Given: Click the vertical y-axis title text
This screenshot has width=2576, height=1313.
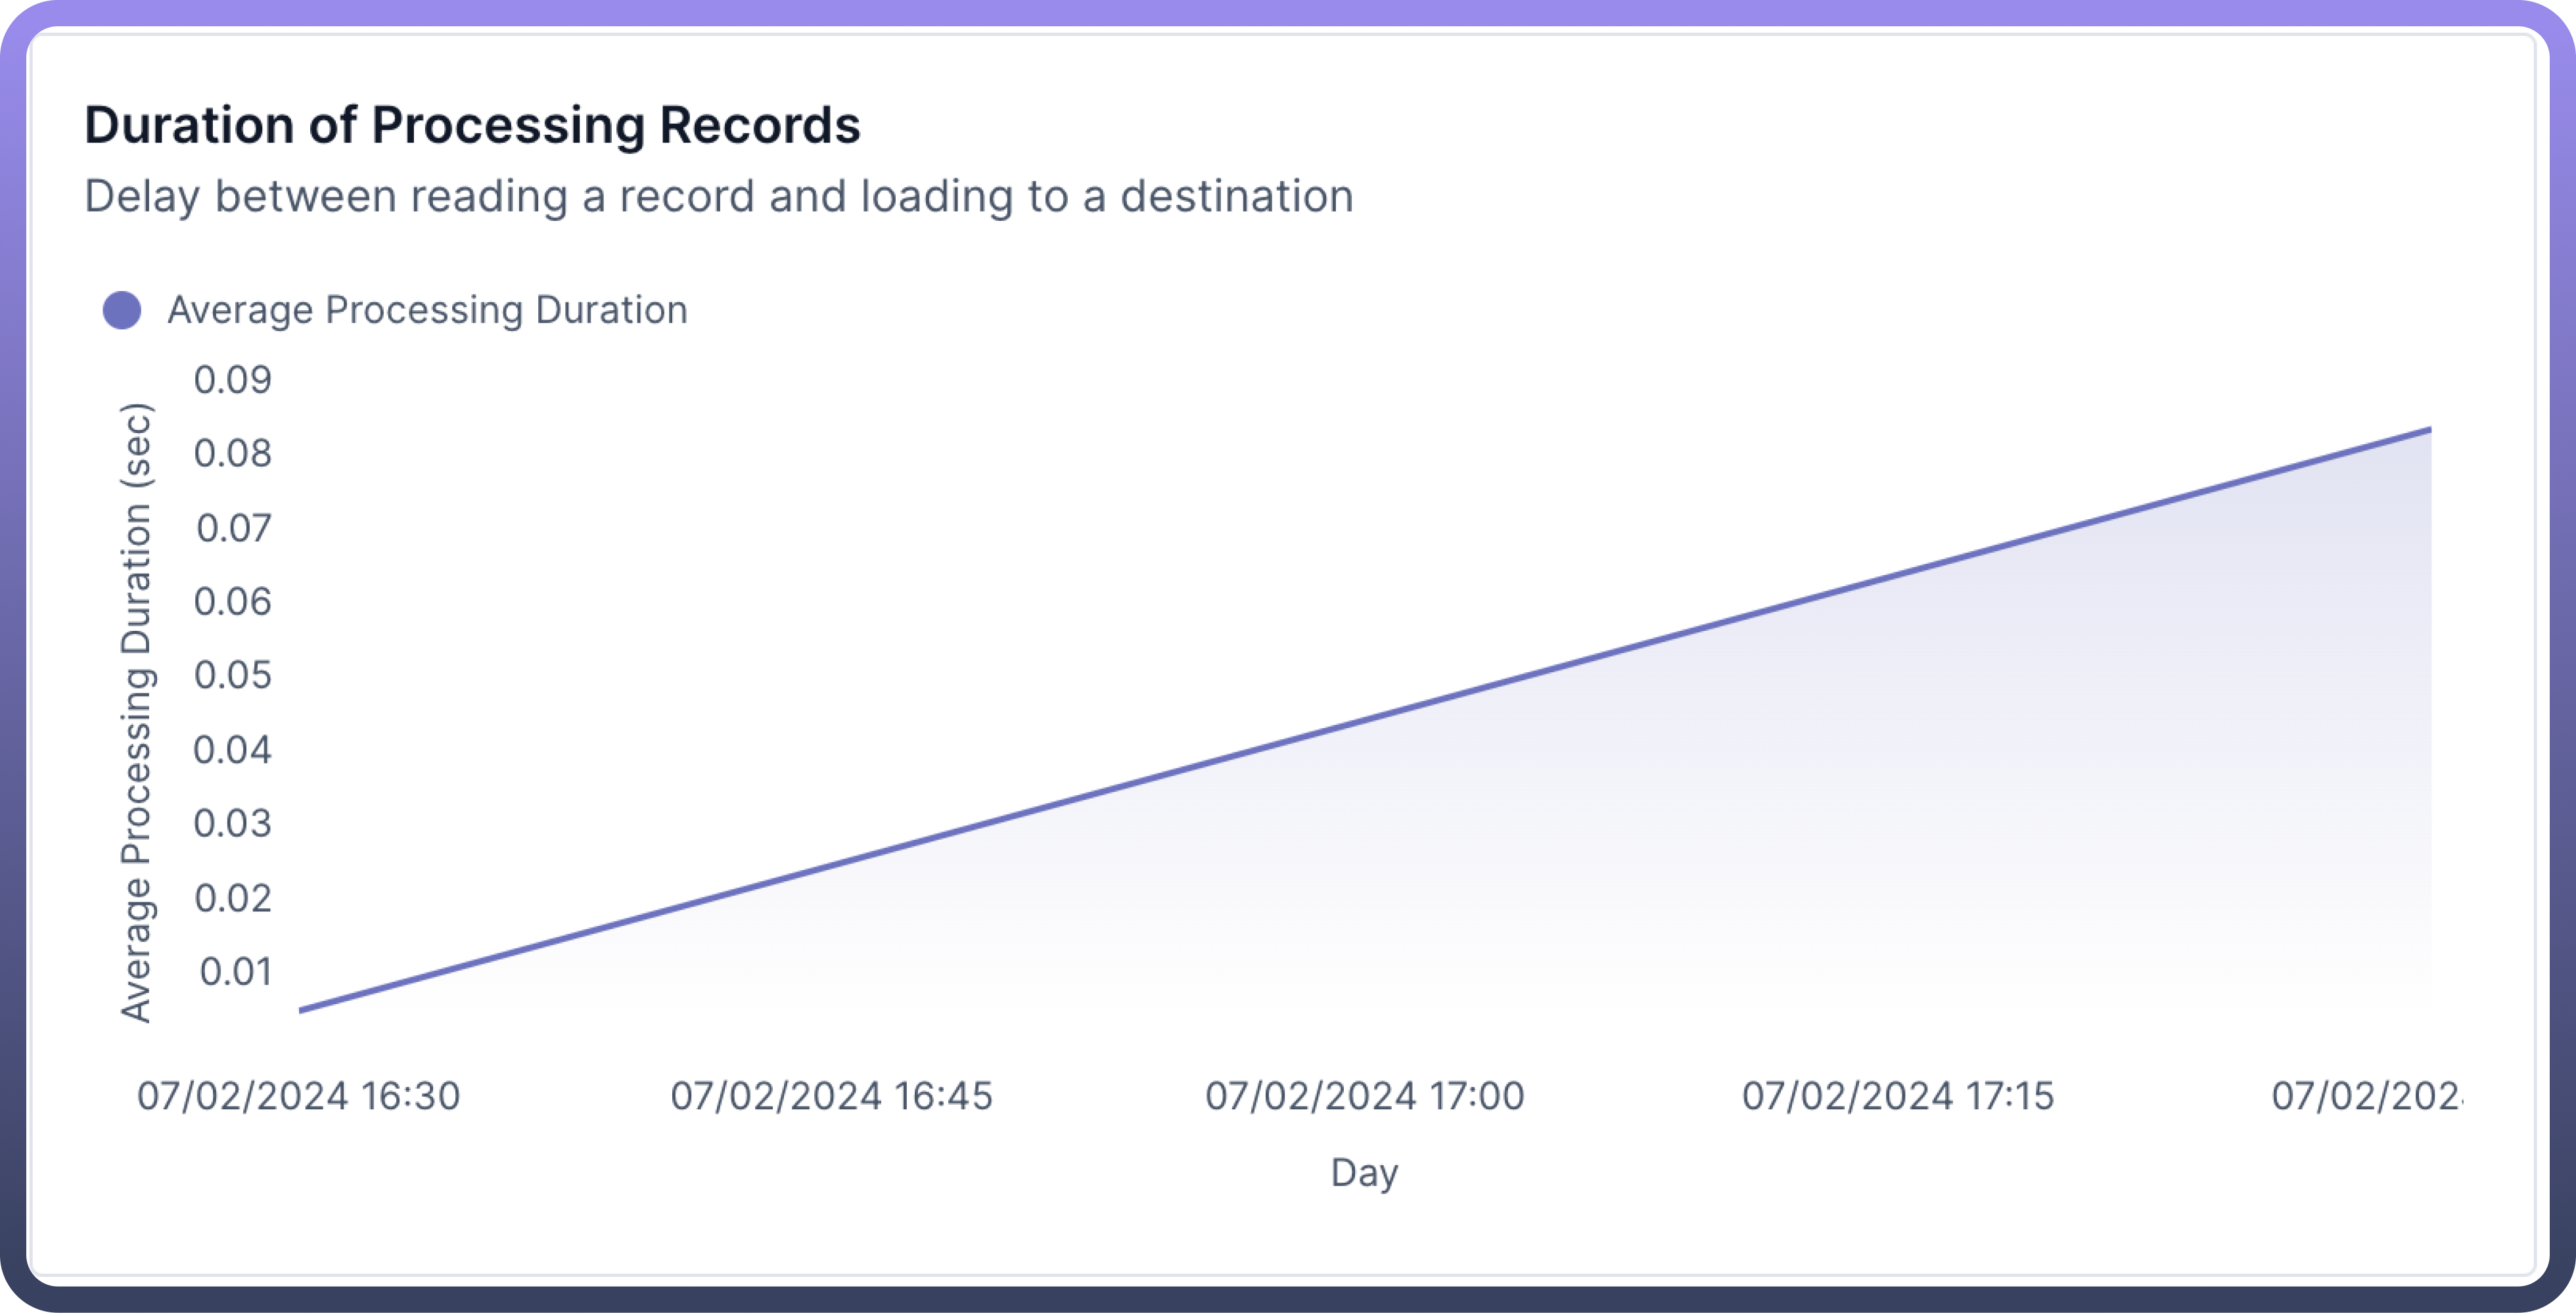Looking at the screenshot, I should 136,712.
